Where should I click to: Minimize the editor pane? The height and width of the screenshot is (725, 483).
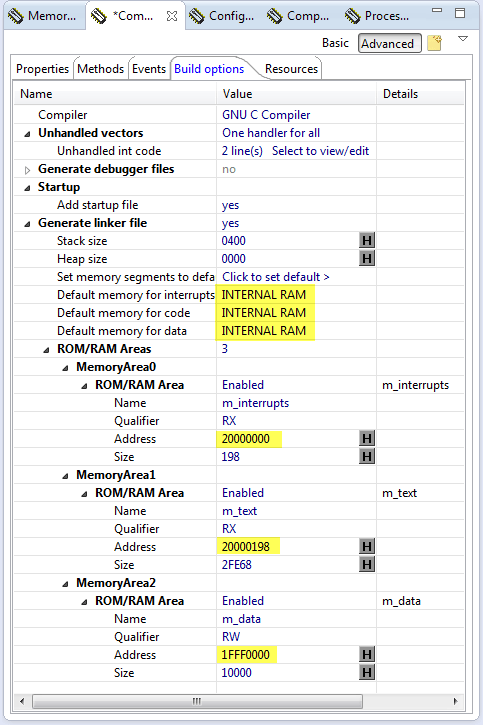[437, 11]
